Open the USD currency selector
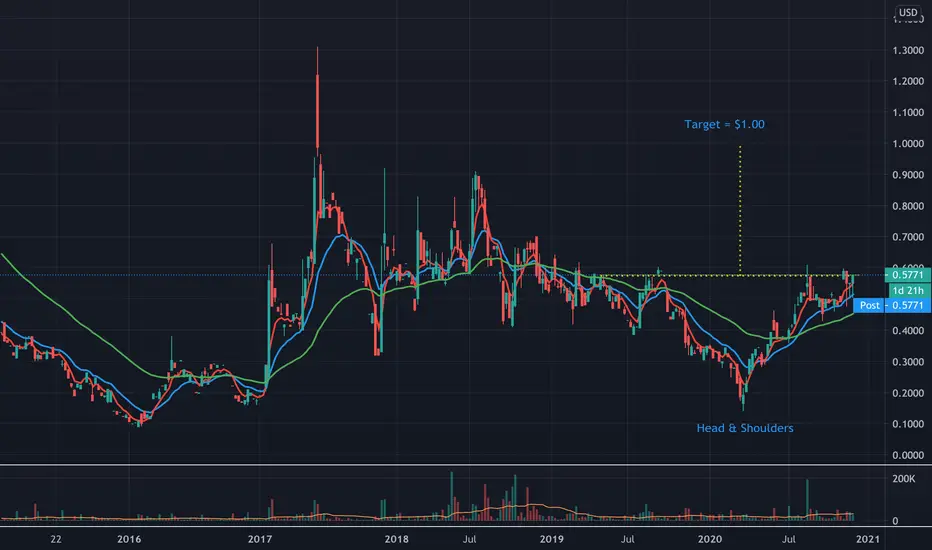The image size is (932, 550). tap(907, 12)
